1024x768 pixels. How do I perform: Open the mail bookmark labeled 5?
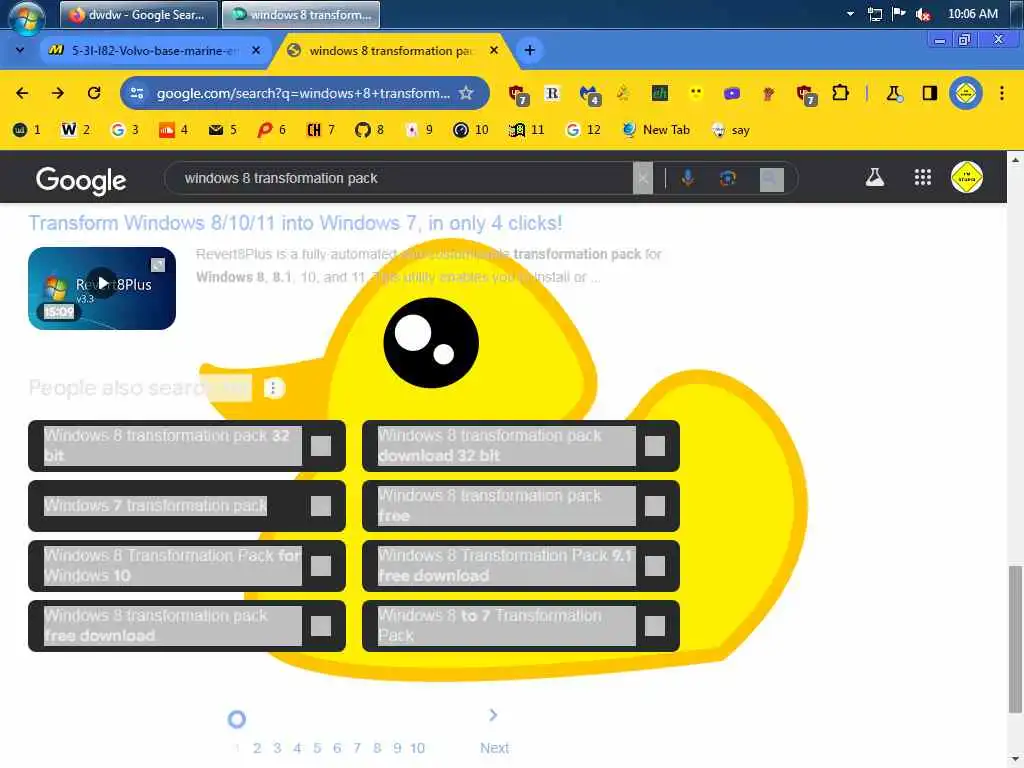tap(223, 130)
